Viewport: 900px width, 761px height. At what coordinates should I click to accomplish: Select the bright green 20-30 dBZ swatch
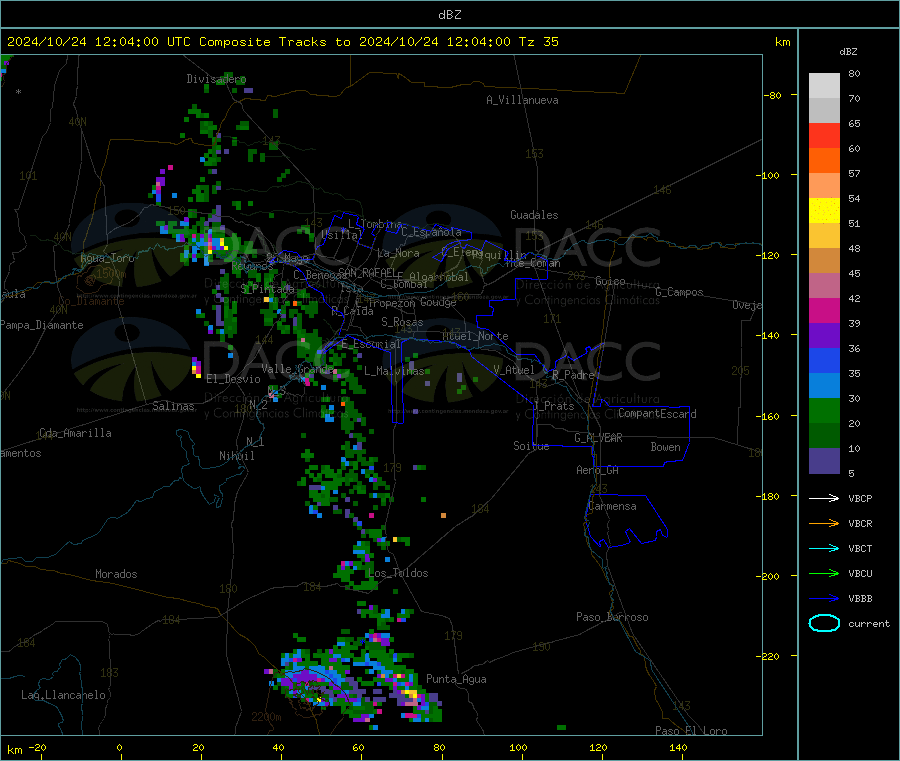(824, 411)
